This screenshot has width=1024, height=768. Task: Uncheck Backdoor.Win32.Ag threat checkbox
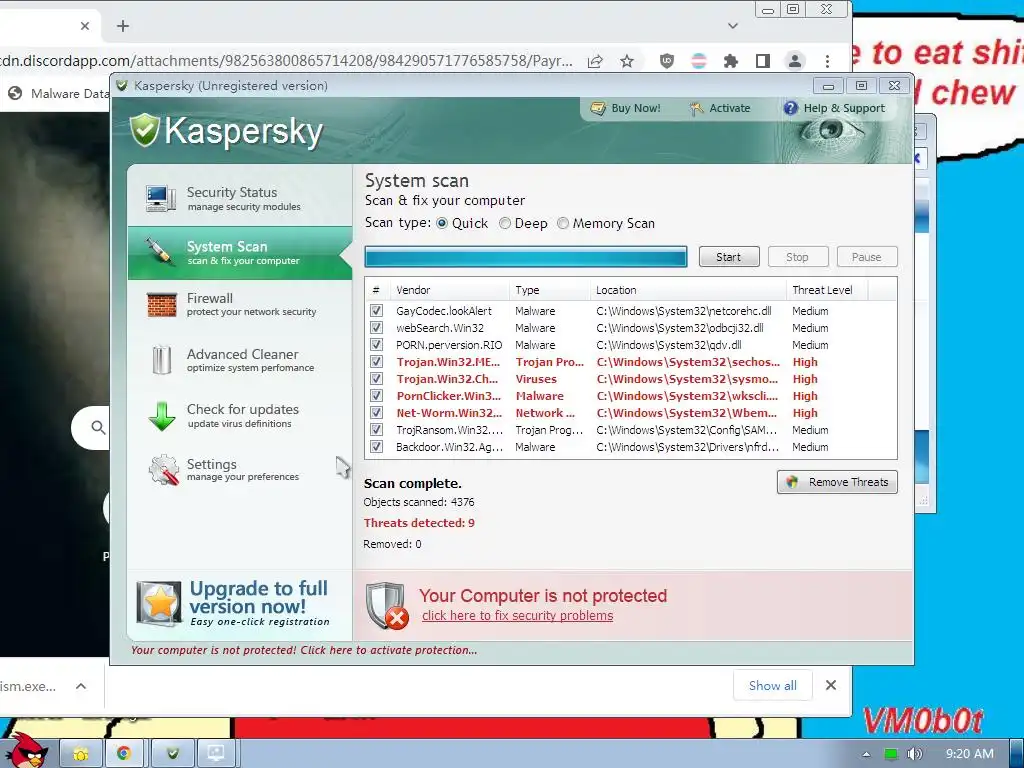(376, 447)
